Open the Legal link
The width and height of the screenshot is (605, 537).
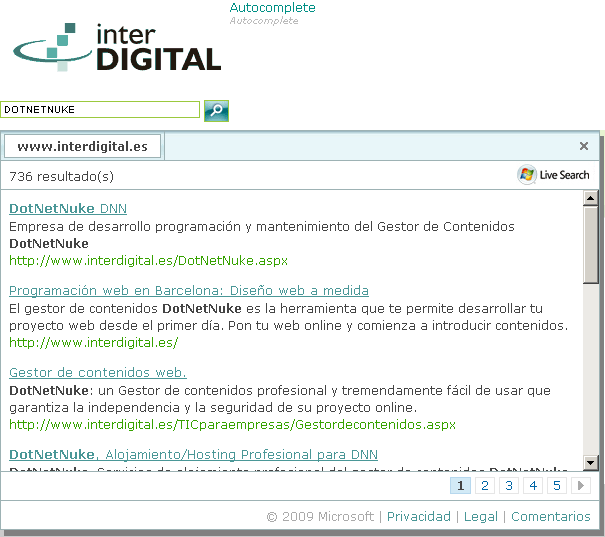coord(481,516)
